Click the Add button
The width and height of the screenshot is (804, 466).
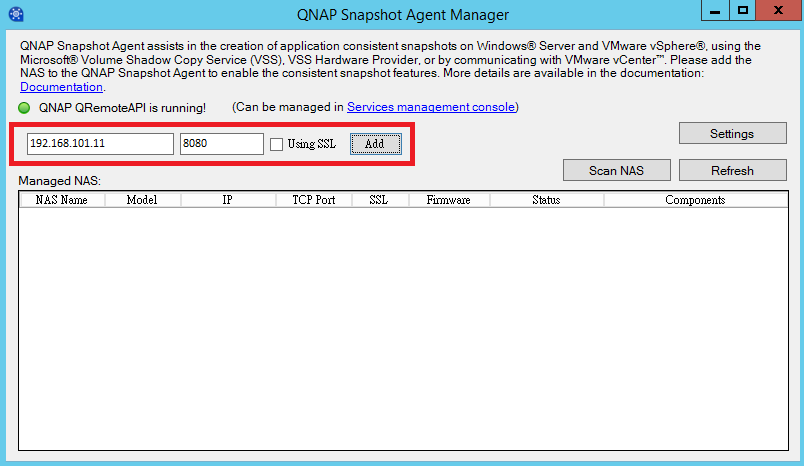coord(376,144)
